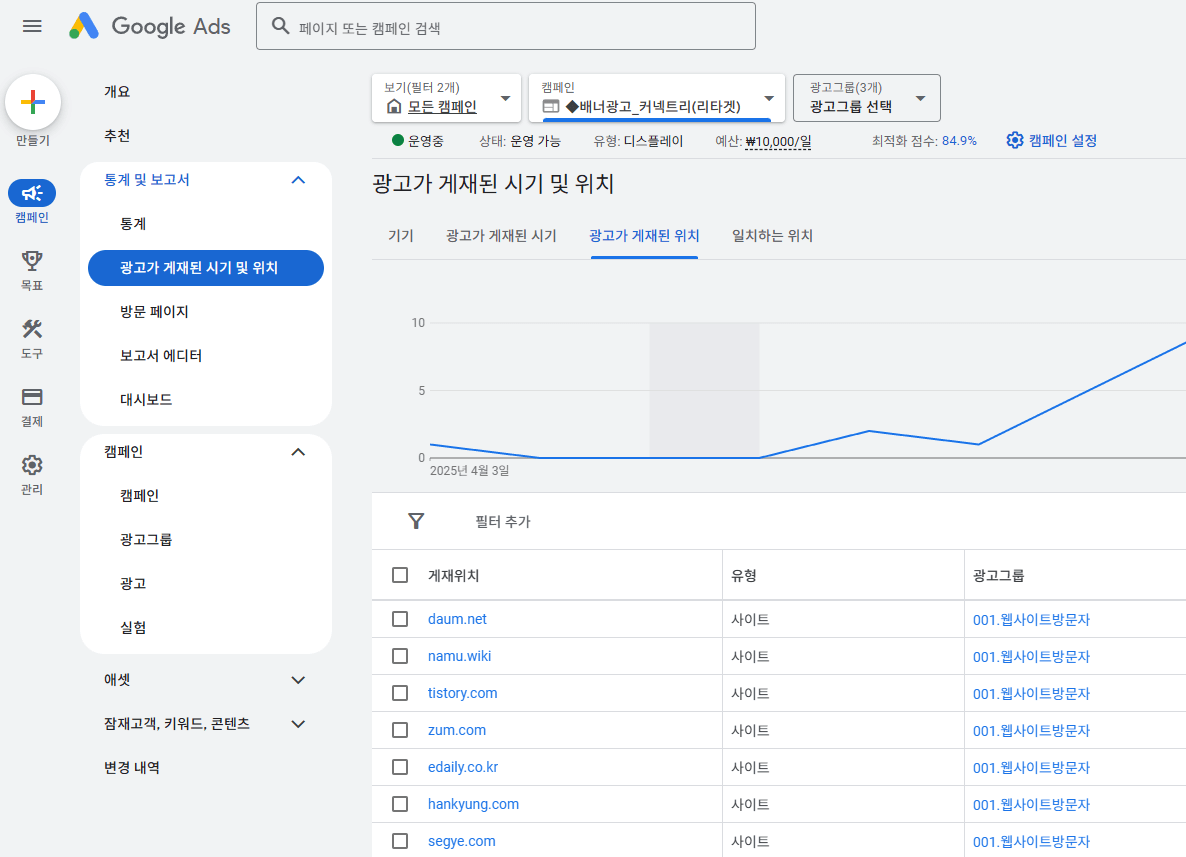Expand the 애셋 sidebar section
Viewport: 1186px width, 857px height.
coord(298,680)
